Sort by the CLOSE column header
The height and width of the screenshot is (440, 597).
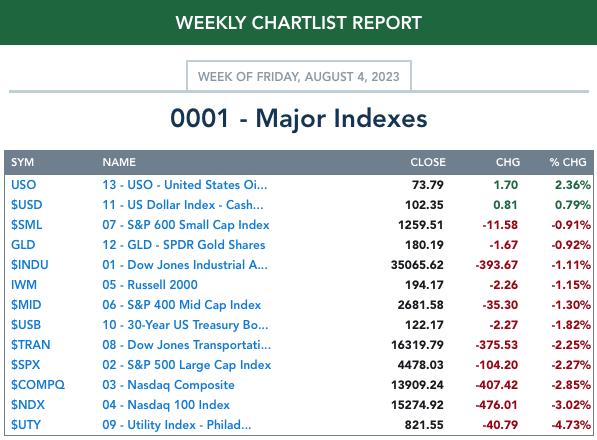point(428,162)
